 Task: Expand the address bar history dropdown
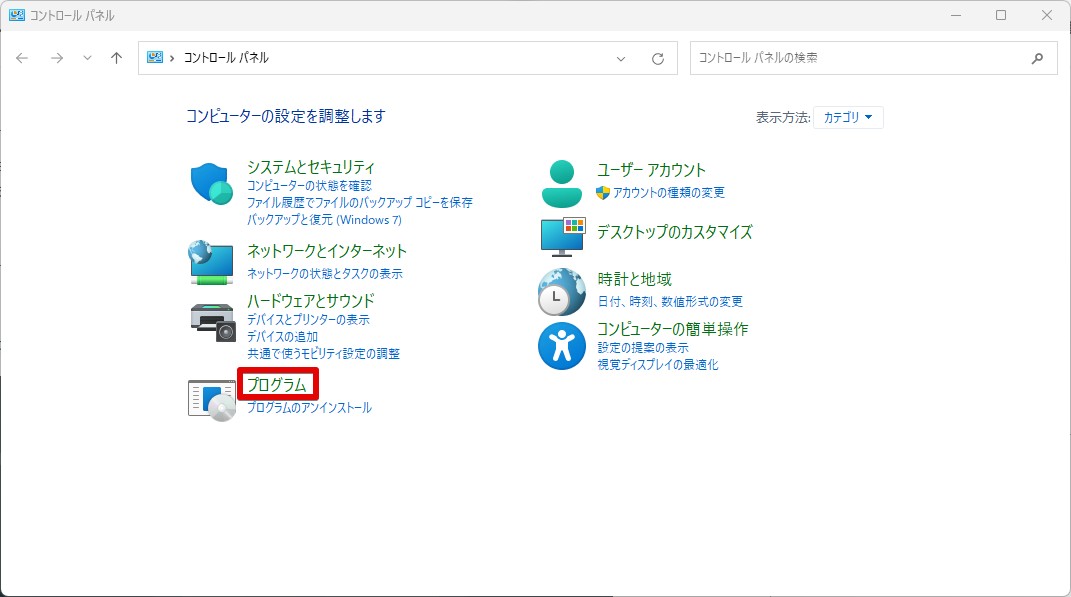[x=621, y=59]
